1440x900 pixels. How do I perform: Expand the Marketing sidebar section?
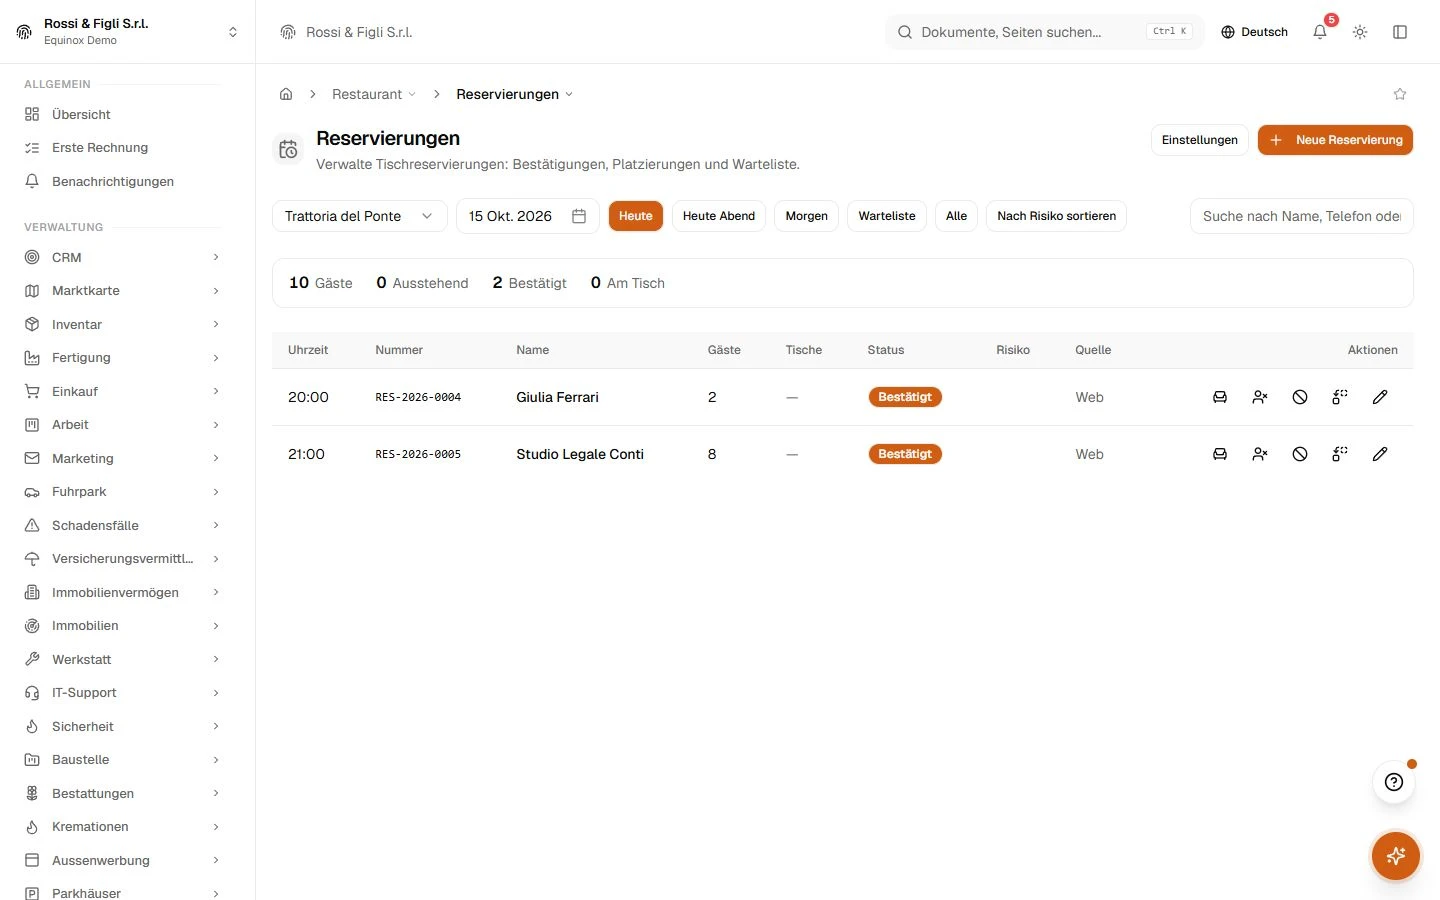(122, 458)
